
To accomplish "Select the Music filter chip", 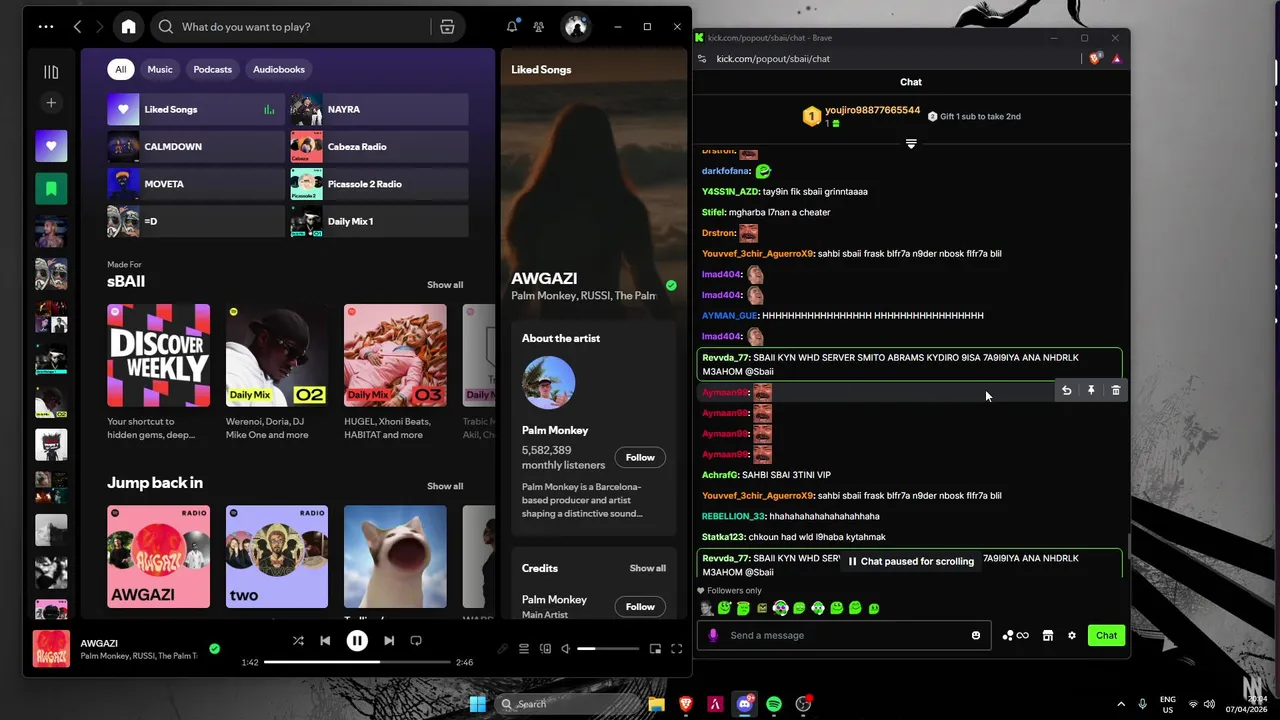I will click(x=160, y=69).
